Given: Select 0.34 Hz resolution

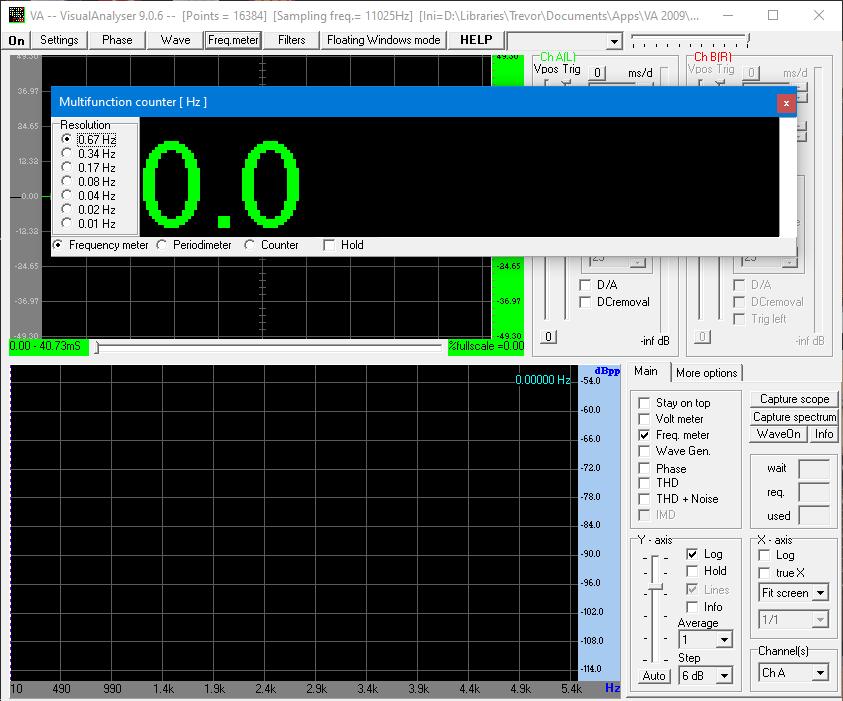Looking at the screenshot, I should pos(67,153).
